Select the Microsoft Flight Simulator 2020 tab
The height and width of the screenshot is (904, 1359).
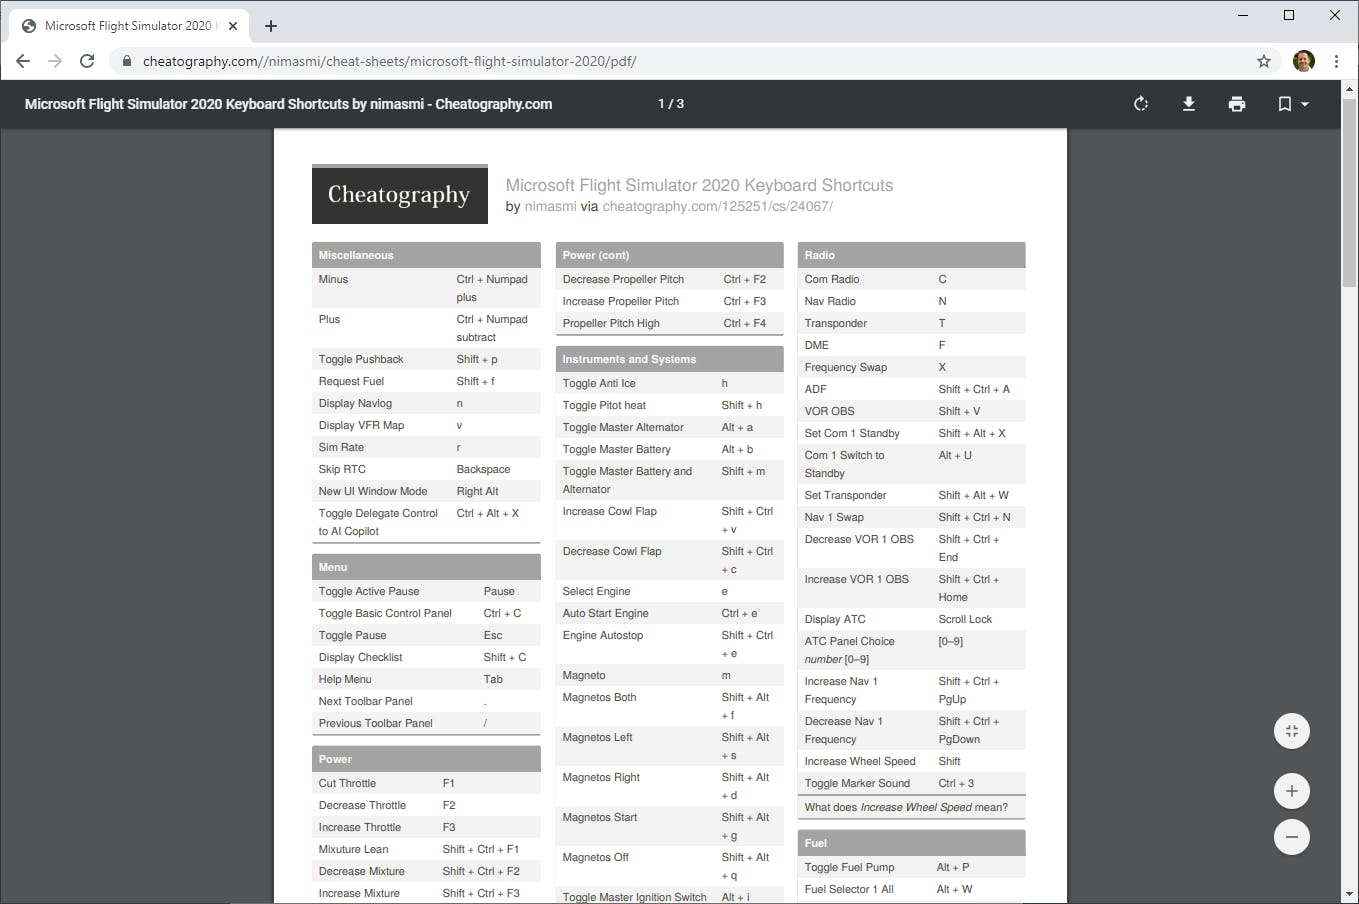click(x=125, y=26)
